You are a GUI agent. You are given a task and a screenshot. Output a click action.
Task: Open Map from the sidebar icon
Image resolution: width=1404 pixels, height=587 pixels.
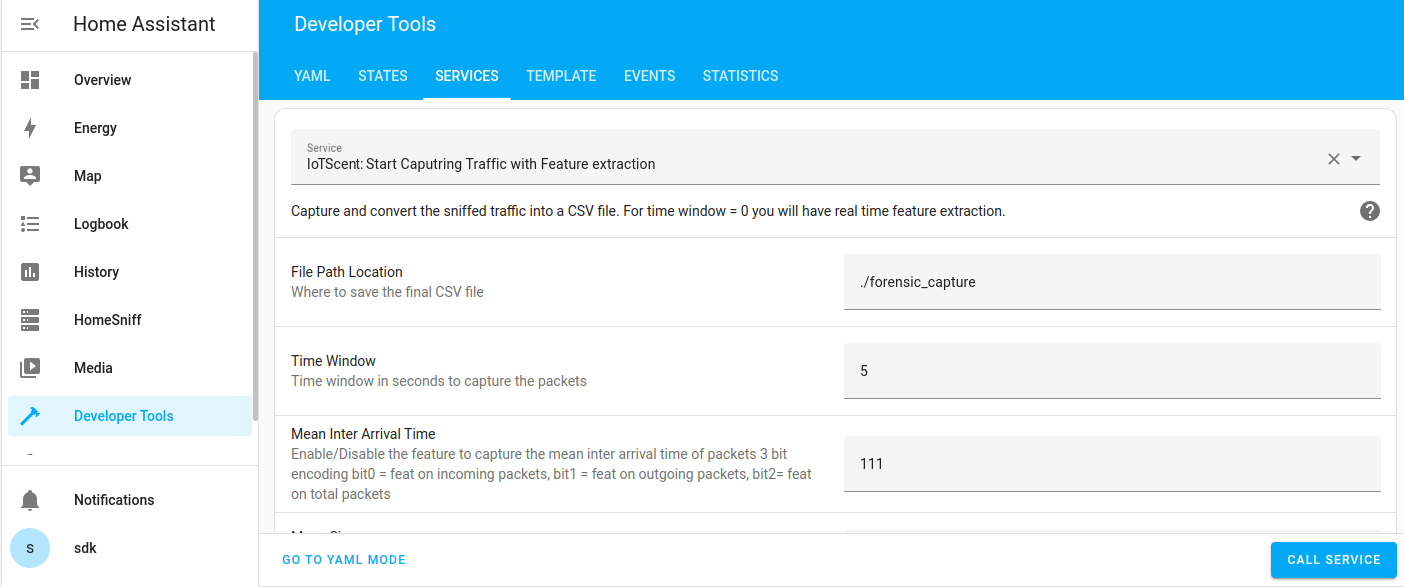(x=30, y=176)
